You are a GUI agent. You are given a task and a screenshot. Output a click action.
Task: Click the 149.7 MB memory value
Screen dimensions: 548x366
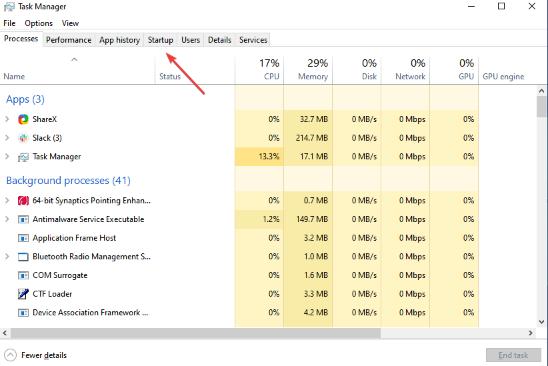[312, 219]
